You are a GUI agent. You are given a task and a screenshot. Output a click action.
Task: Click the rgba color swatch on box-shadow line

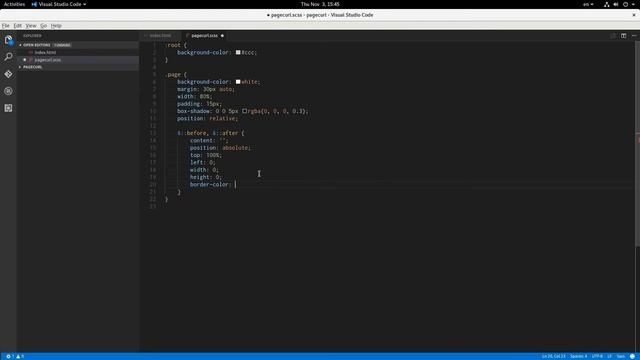click(244, 111)
